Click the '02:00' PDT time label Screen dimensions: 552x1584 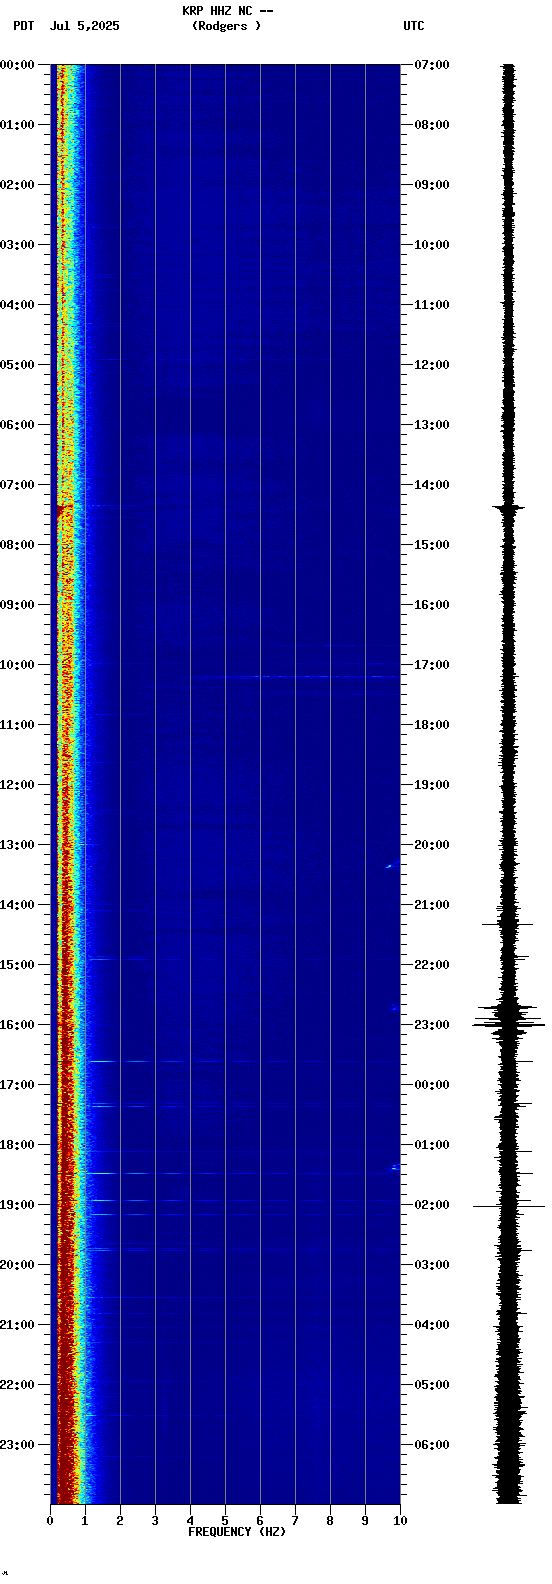[x=17, y=185]
